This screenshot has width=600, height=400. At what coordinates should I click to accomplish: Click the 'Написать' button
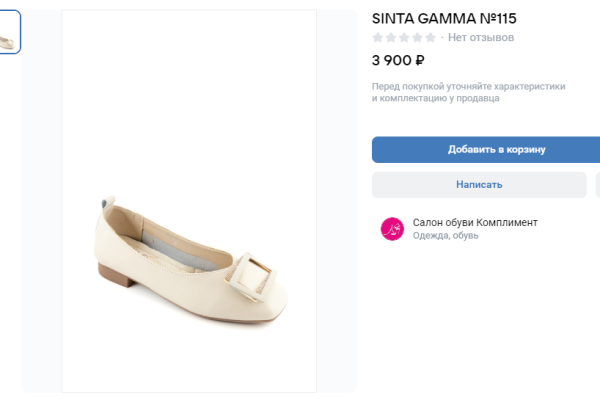tap(479, 185)
